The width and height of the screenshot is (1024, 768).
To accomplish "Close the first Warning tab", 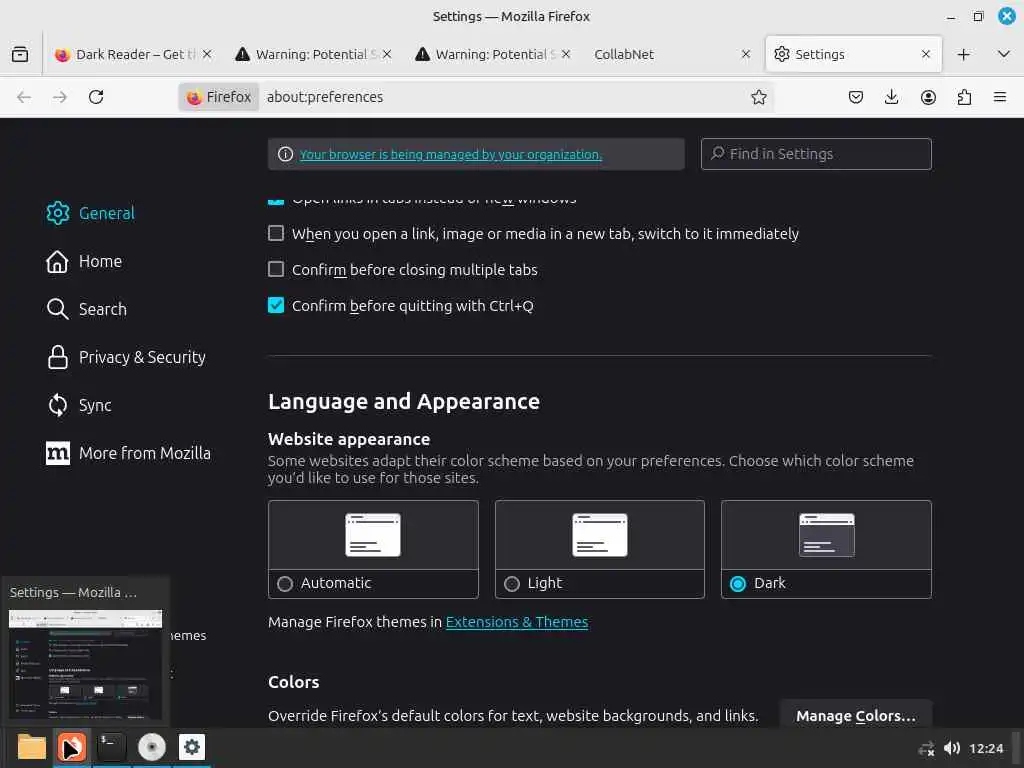I will click(387, 54).
